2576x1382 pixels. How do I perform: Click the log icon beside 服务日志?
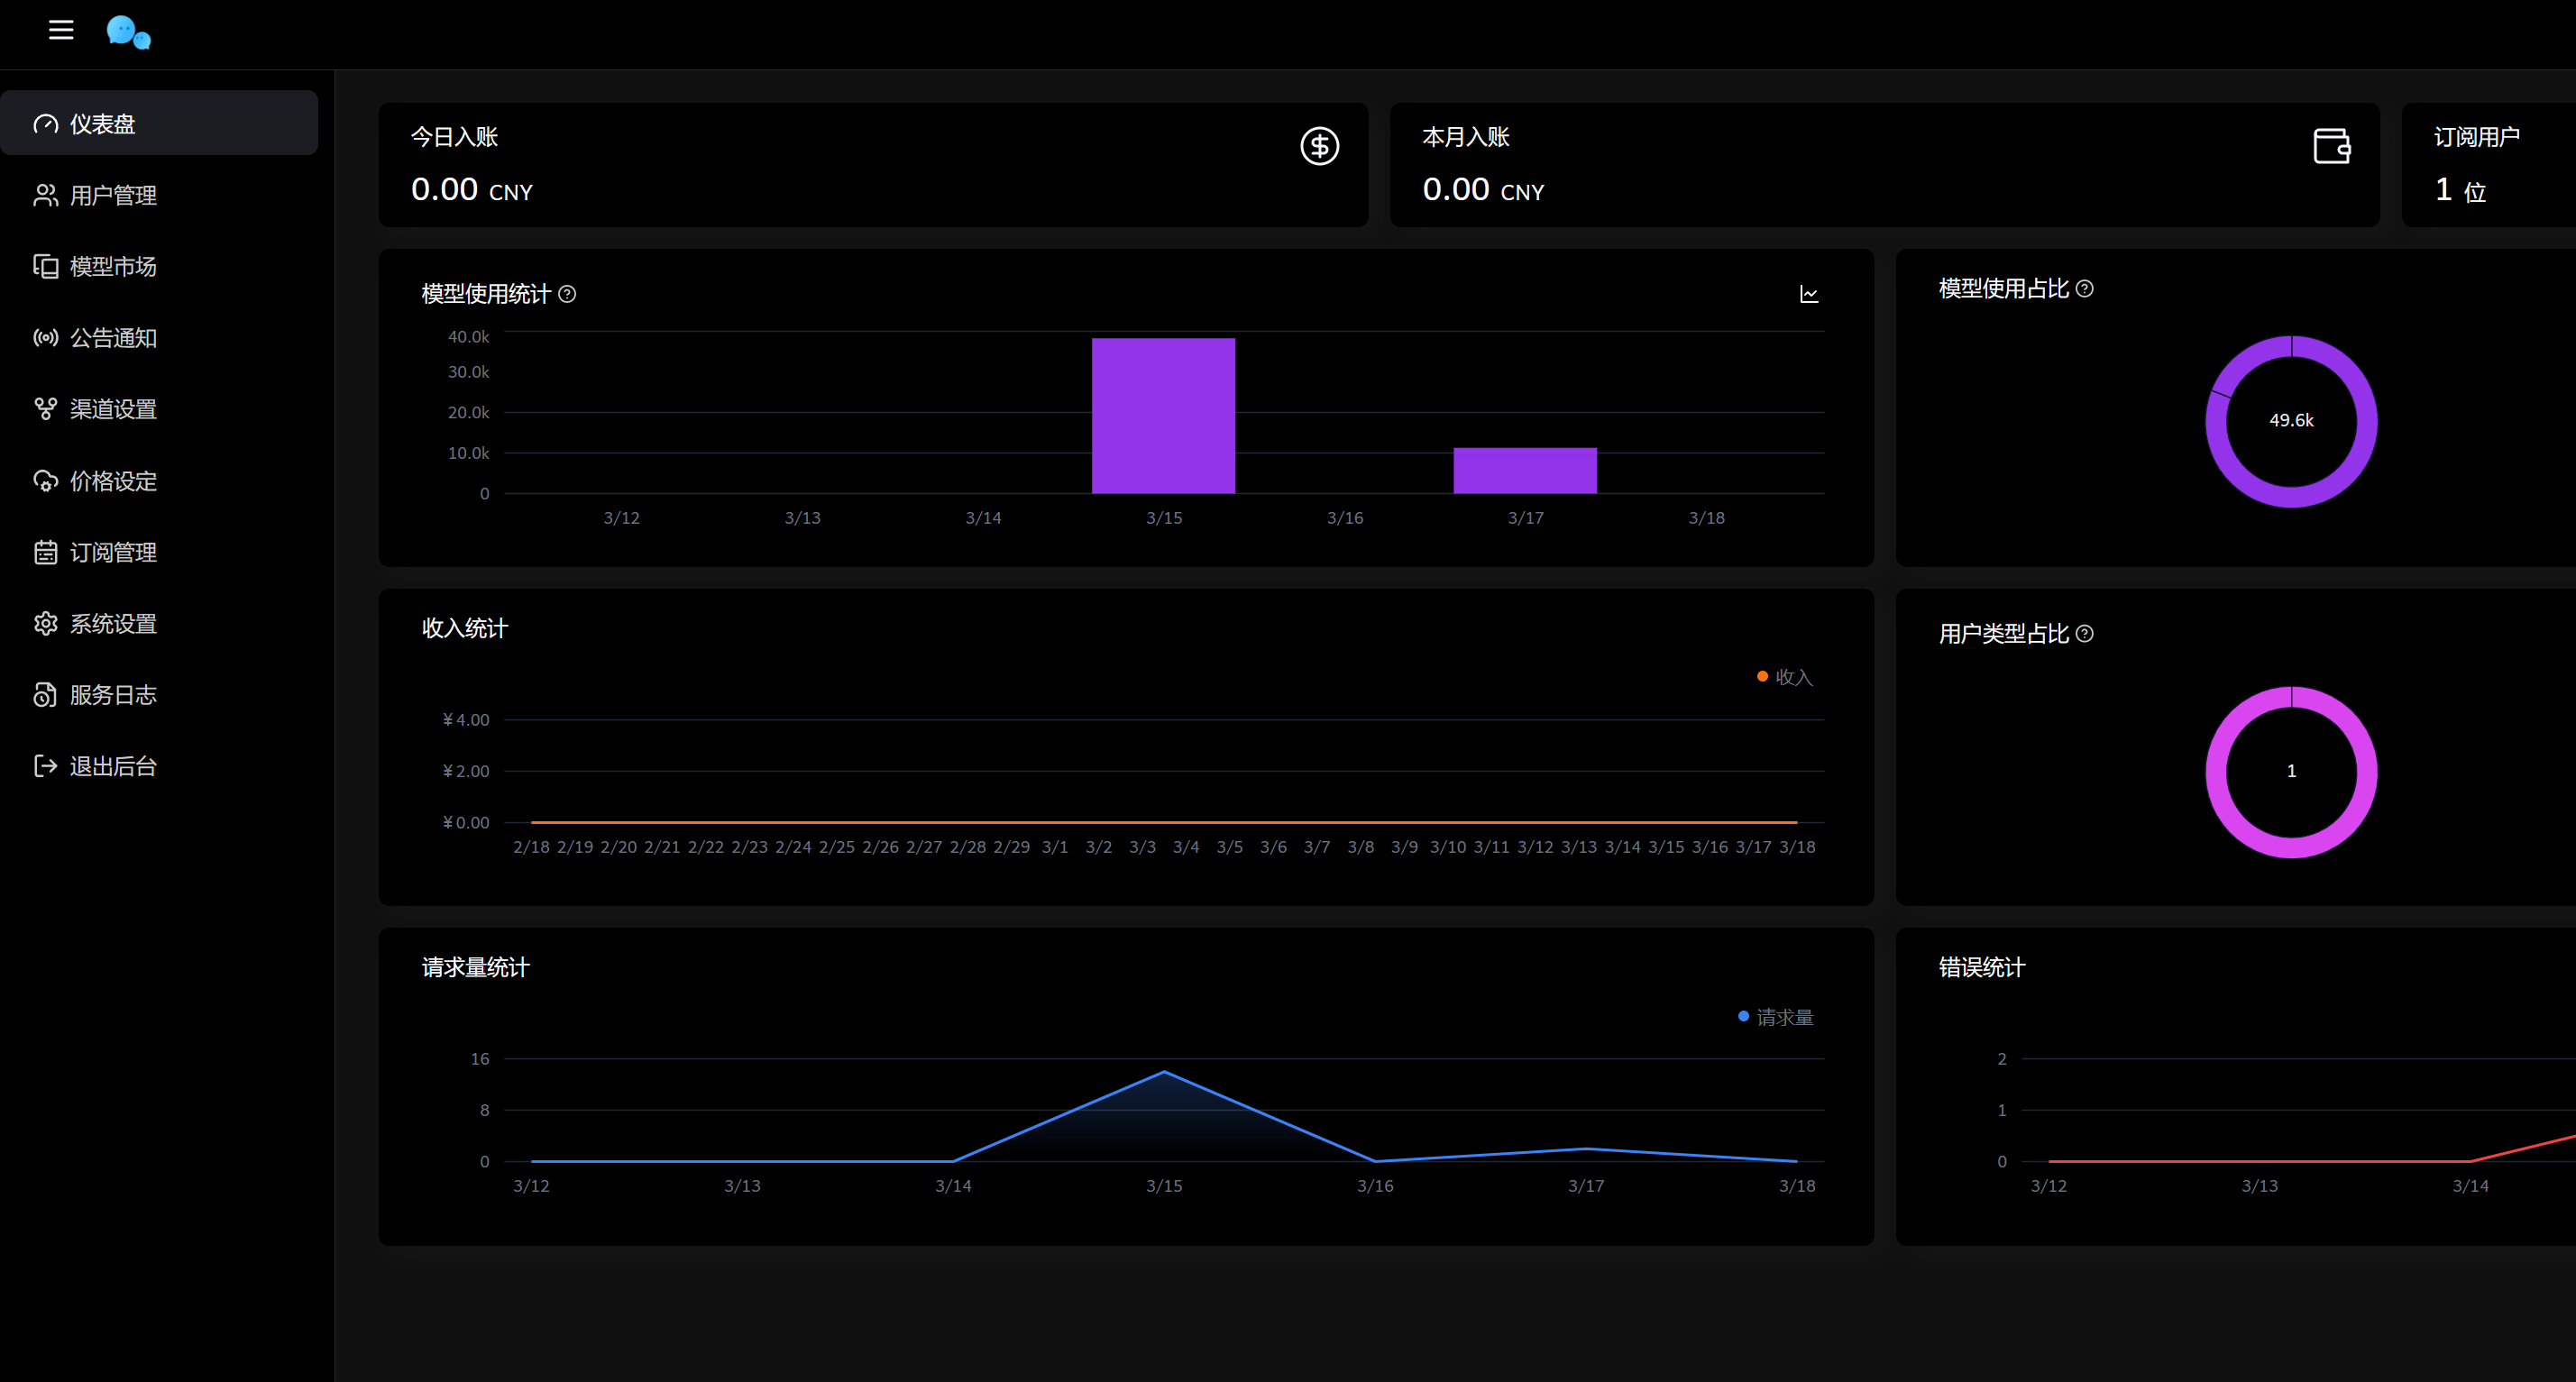click(46, 695)
